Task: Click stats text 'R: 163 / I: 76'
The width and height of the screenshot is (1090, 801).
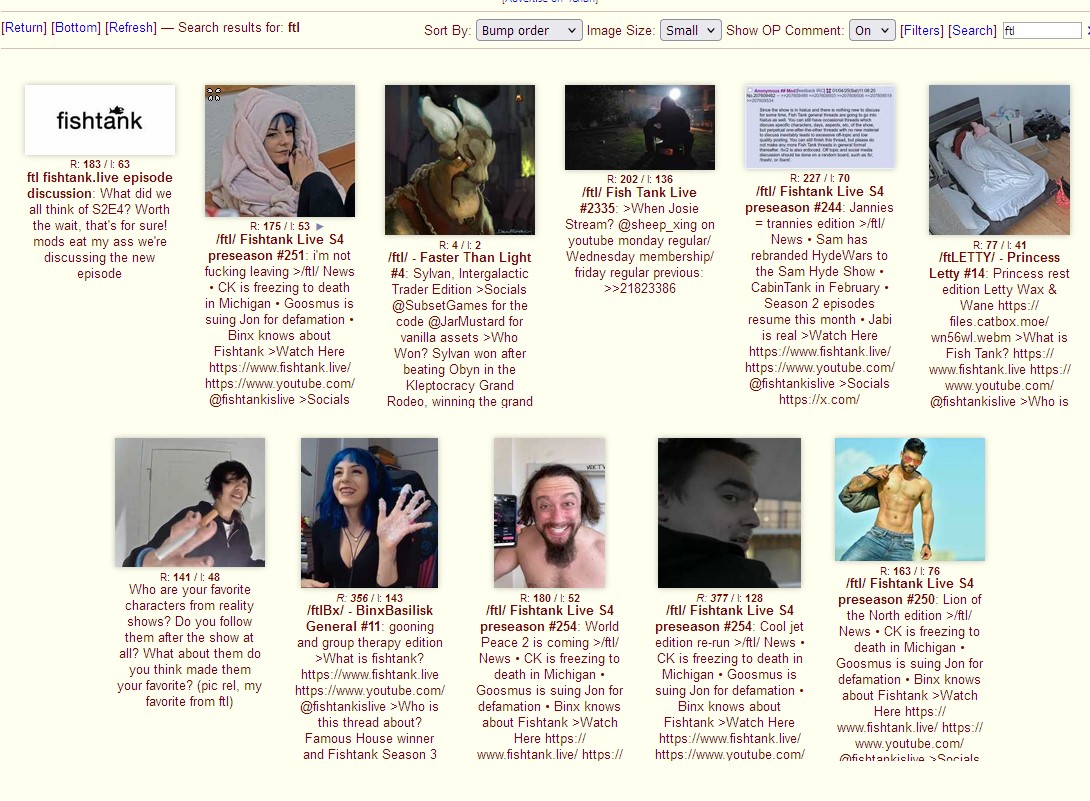Action: pos(909,570)
